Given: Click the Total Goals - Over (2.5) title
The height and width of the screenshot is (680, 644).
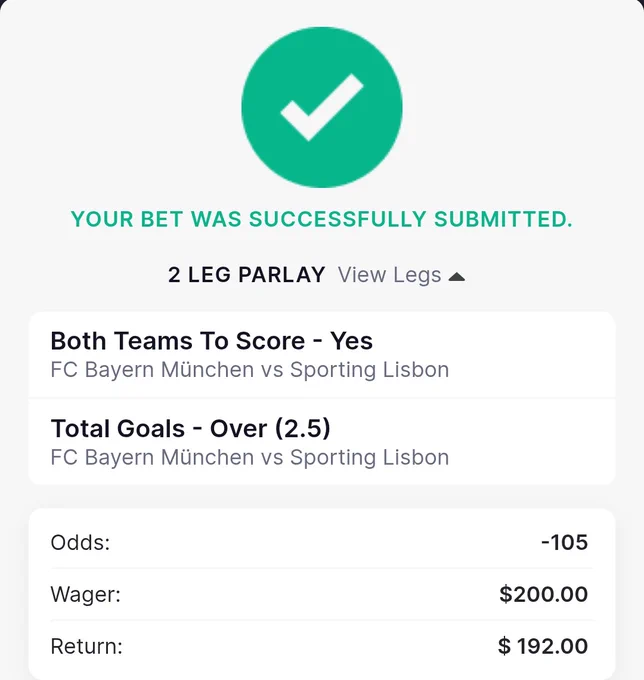Looking at the screenshot, I should (190, 428).
